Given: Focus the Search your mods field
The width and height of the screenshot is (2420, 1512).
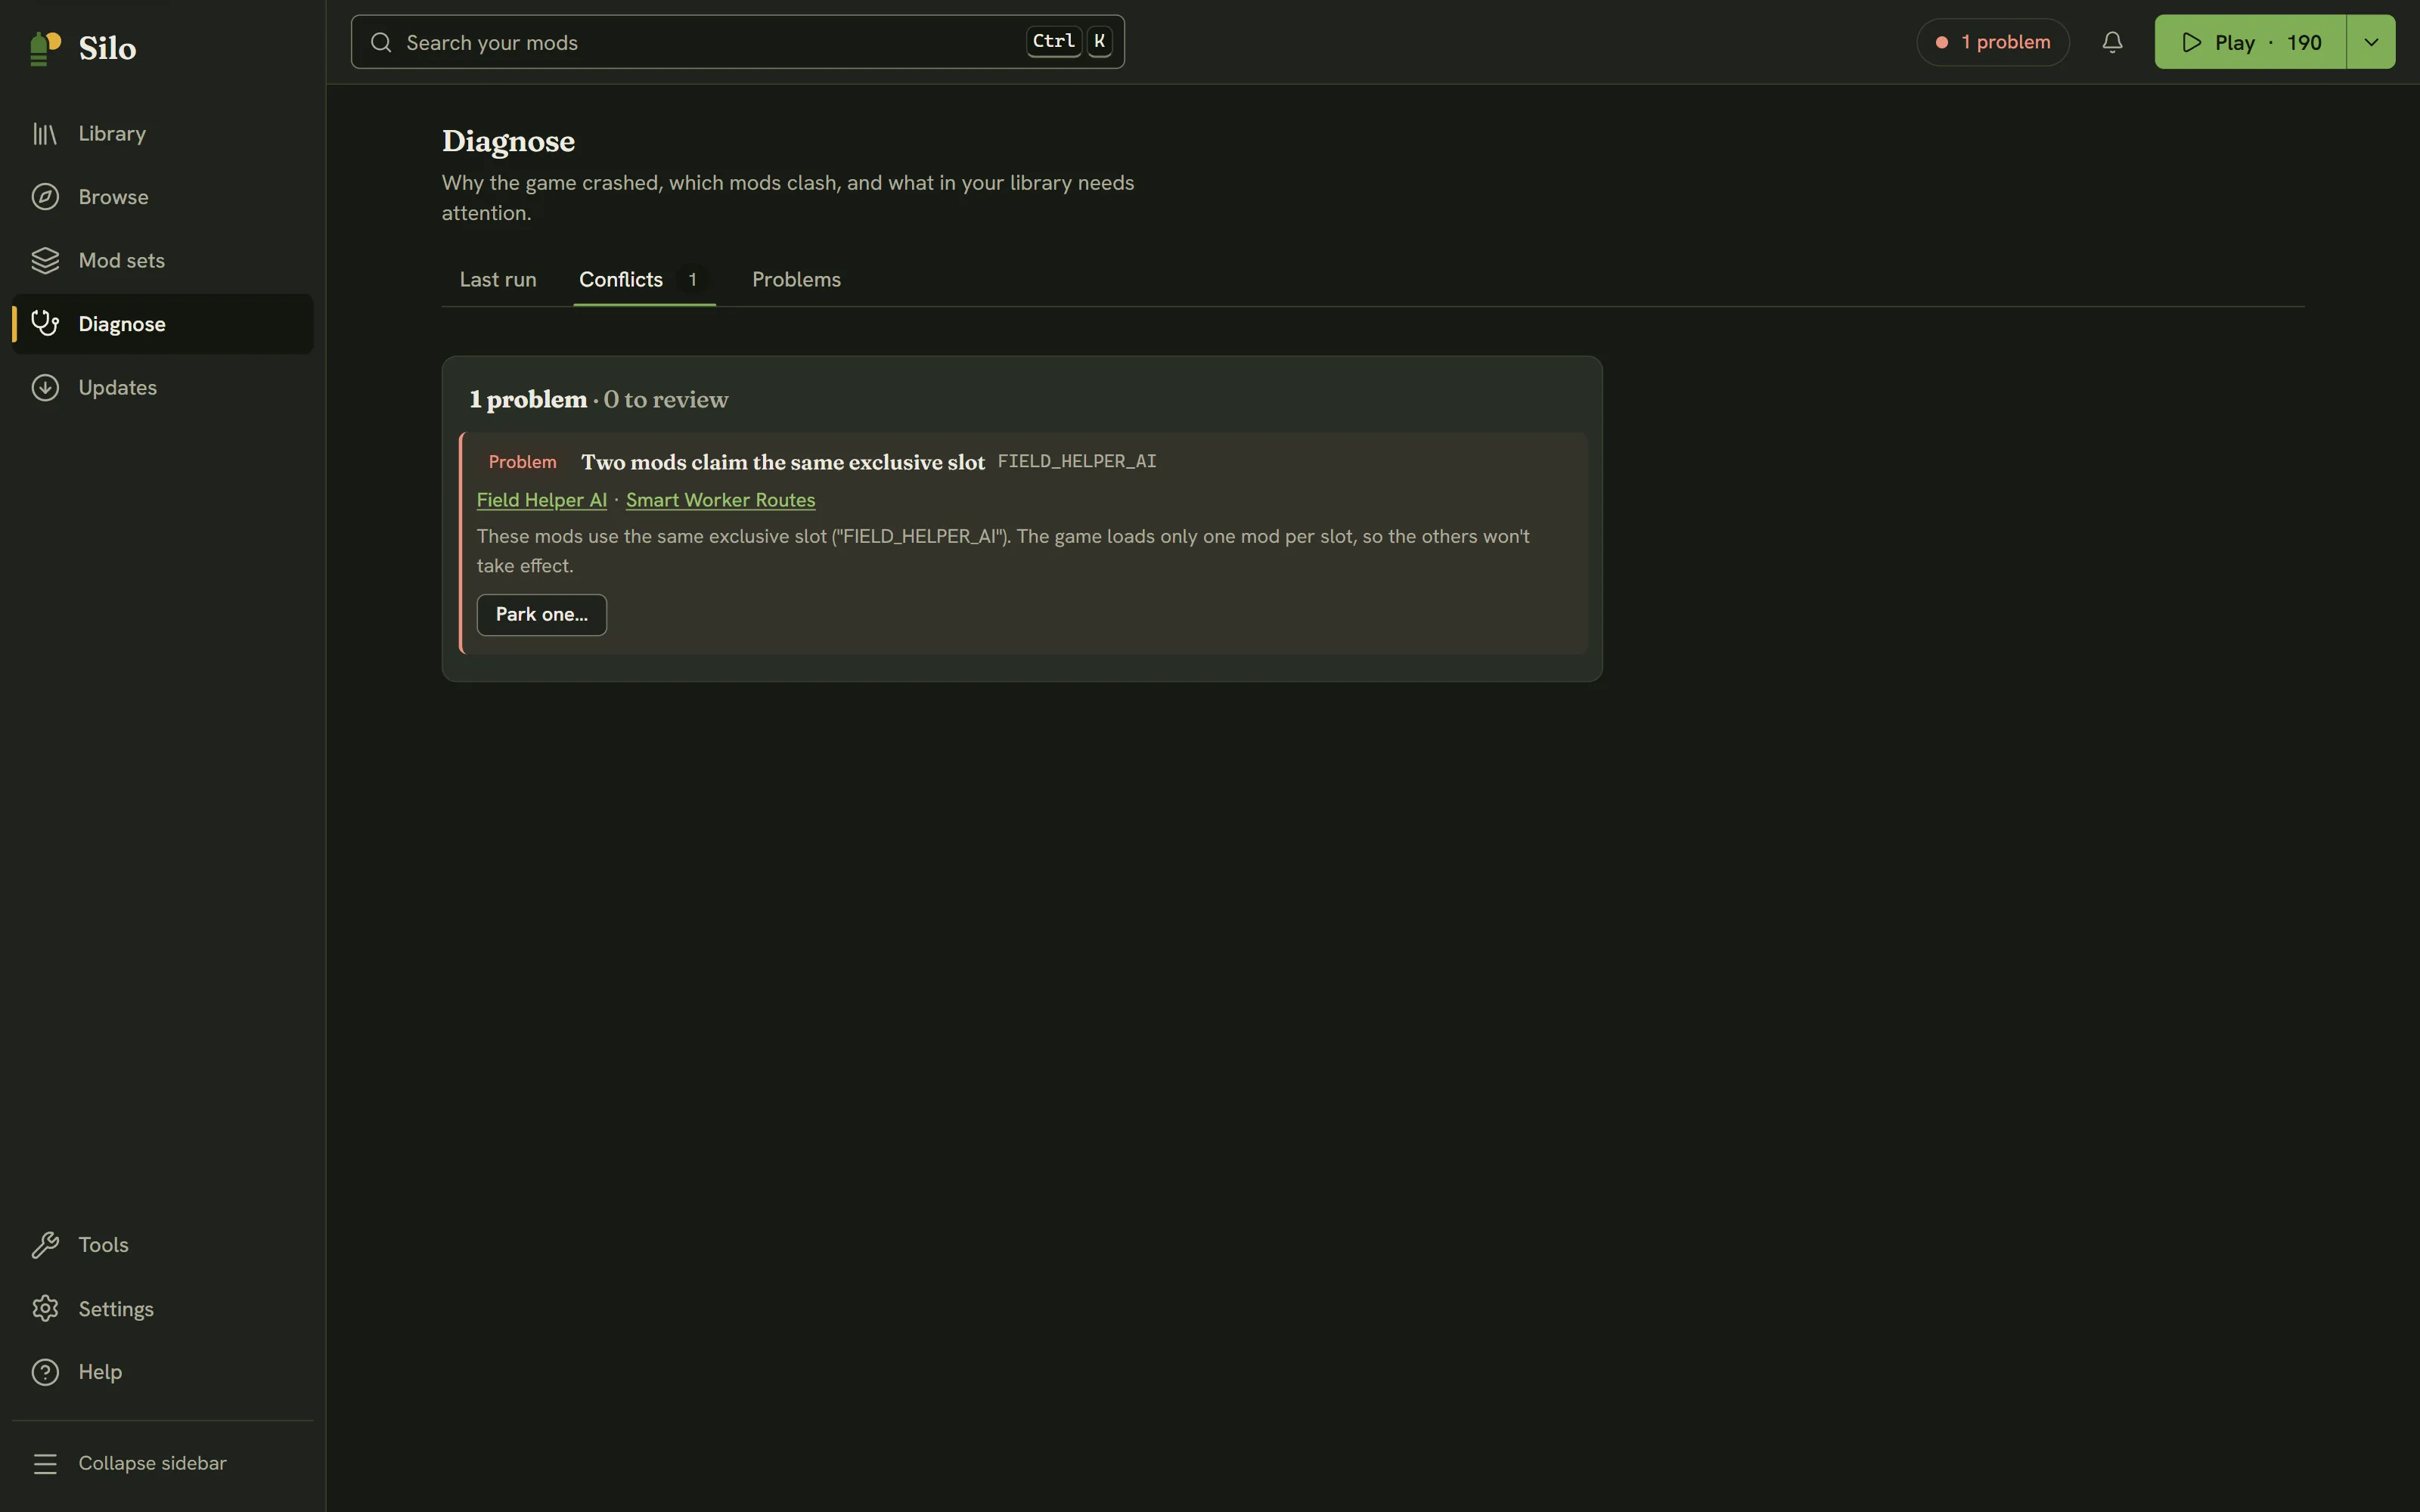Looking at the screenshot, I should point(738,42).
